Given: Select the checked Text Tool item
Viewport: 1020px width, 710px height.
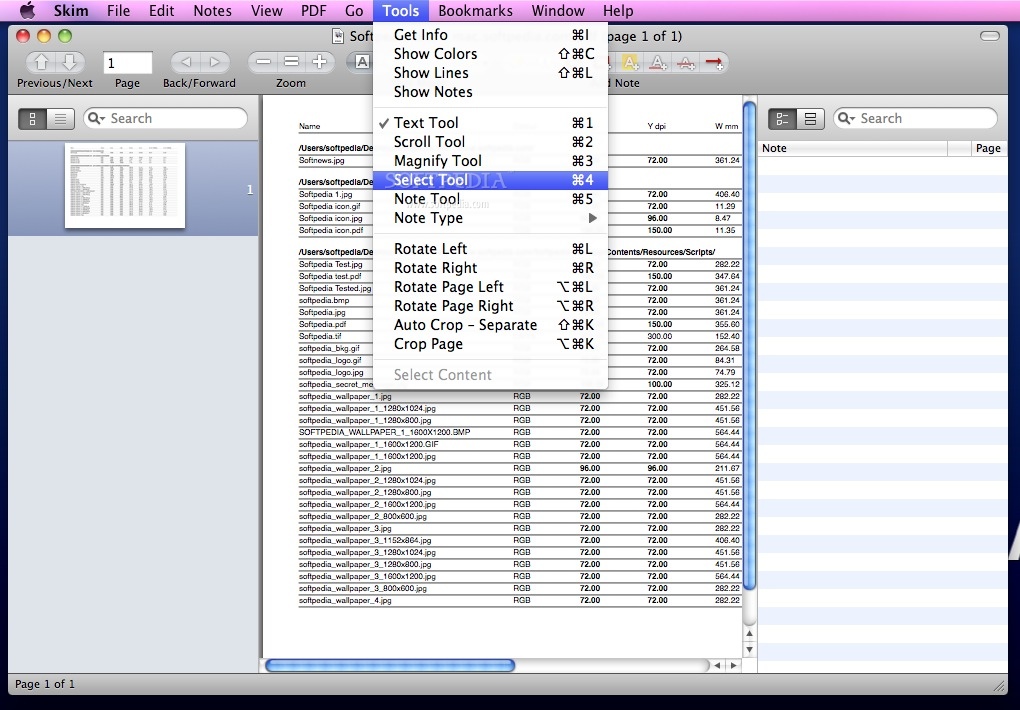Looking at the screenshot, I should 490,123.
